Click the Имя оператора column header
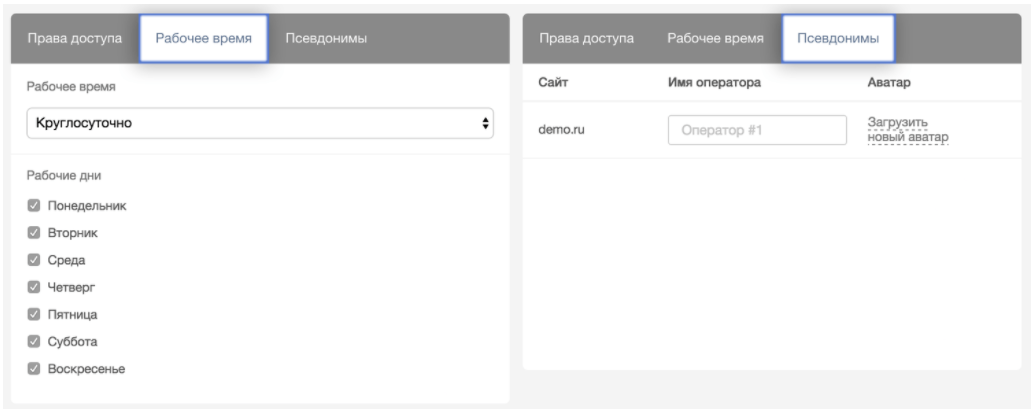 click(x=714, y=83)
